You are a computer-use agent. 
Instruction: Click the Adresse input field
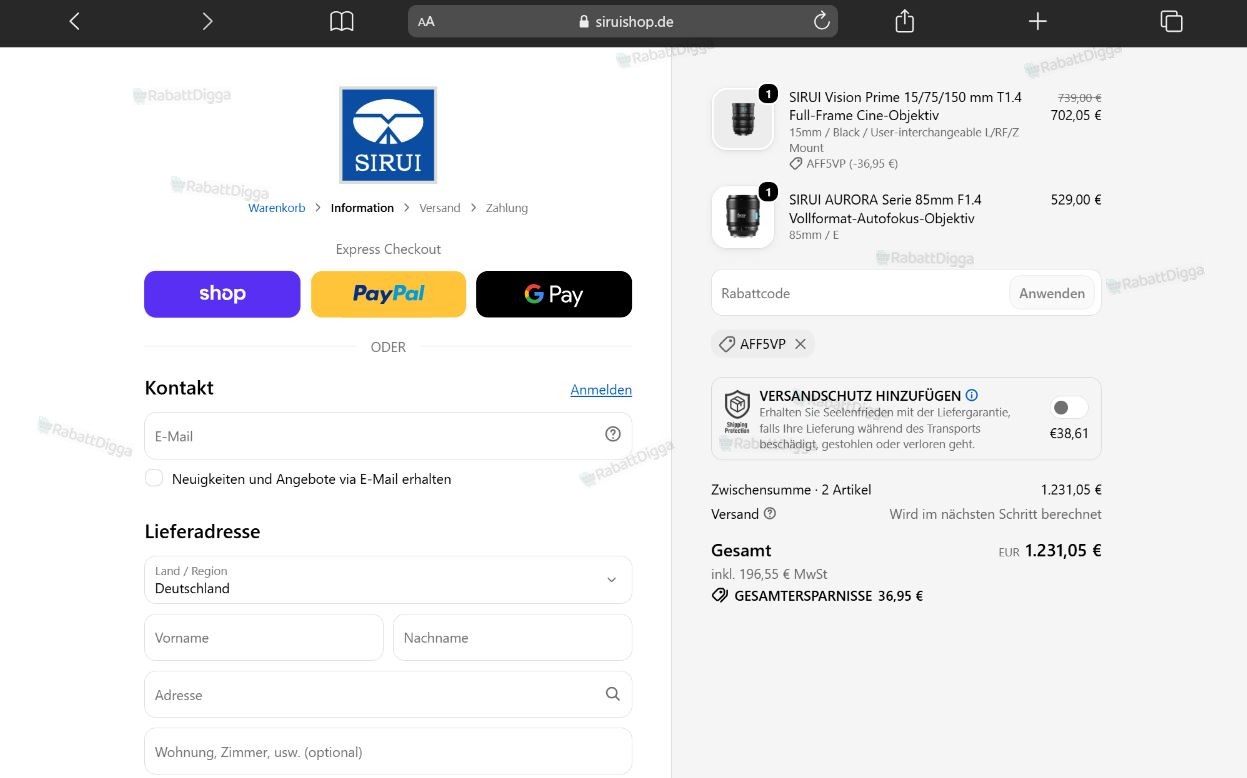click(x=388, y=694)
